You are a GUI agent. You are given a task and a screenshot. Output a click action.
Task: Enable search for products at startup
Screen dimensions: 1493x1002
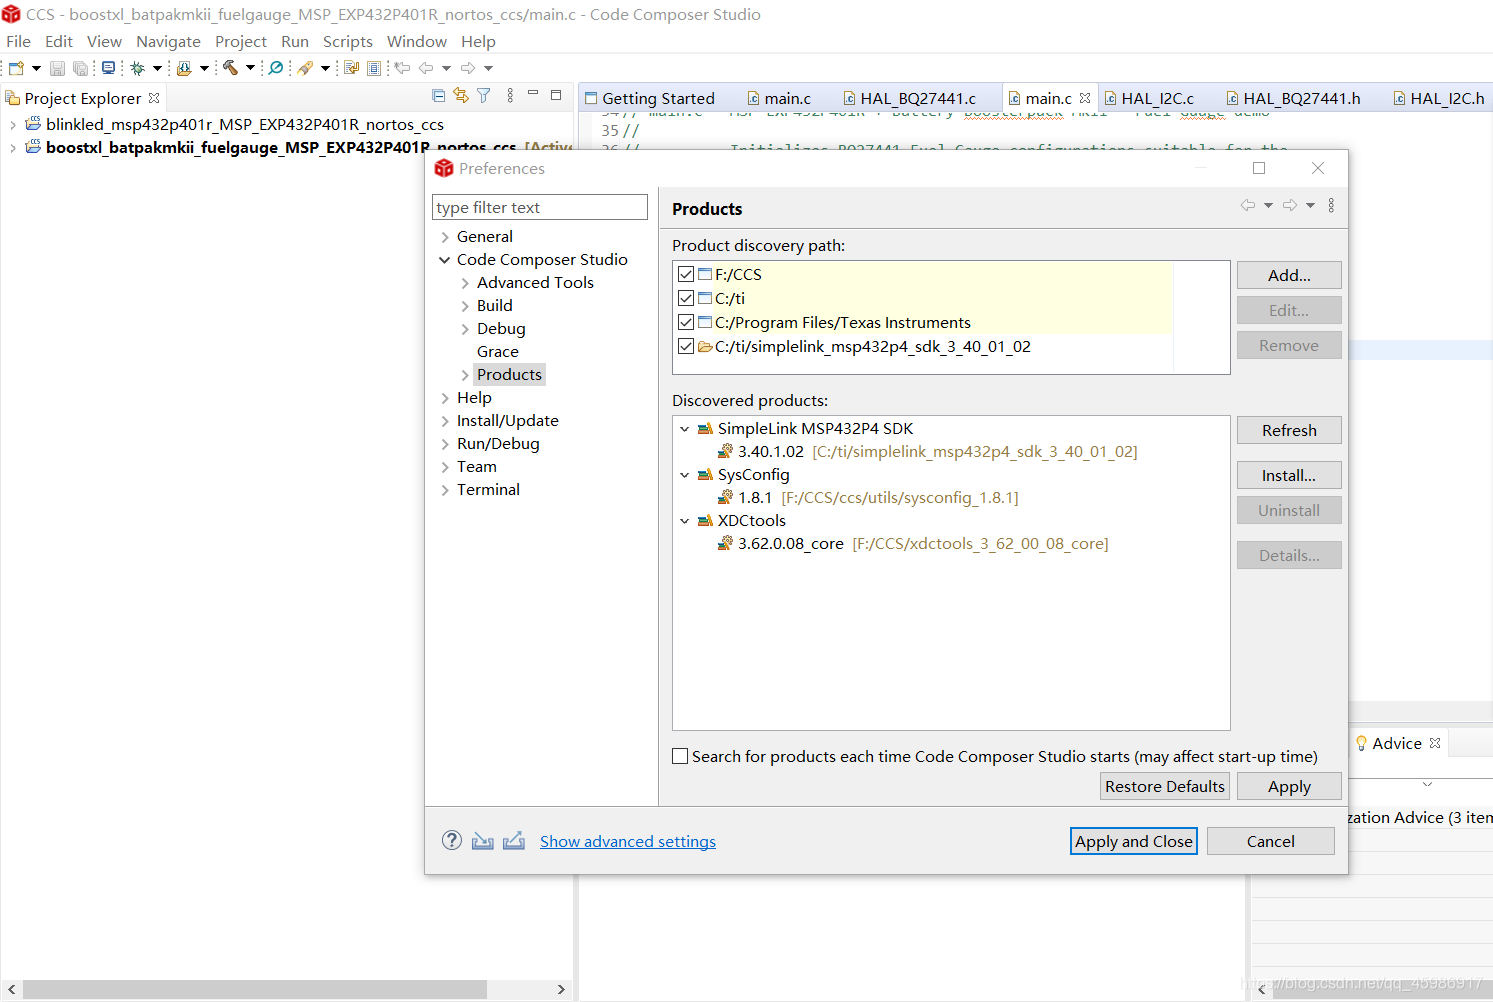click(x=680, y=756)
